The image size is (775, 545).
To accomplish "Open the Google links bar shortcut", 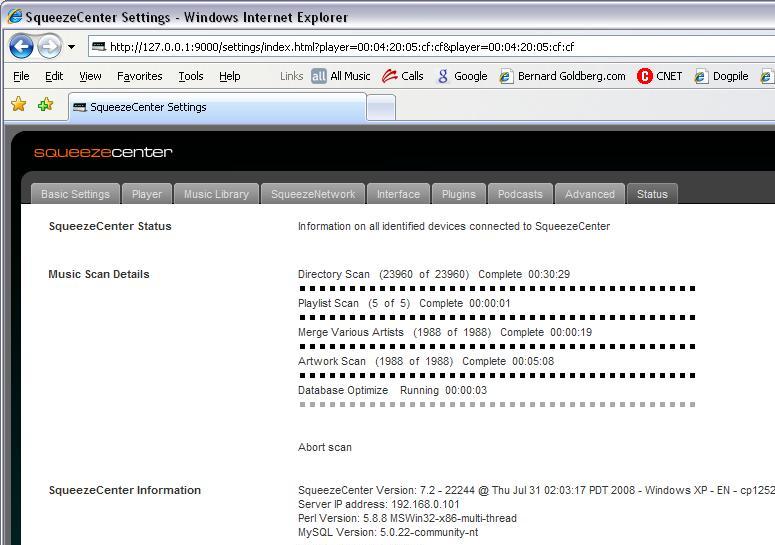I will [462, 76].
